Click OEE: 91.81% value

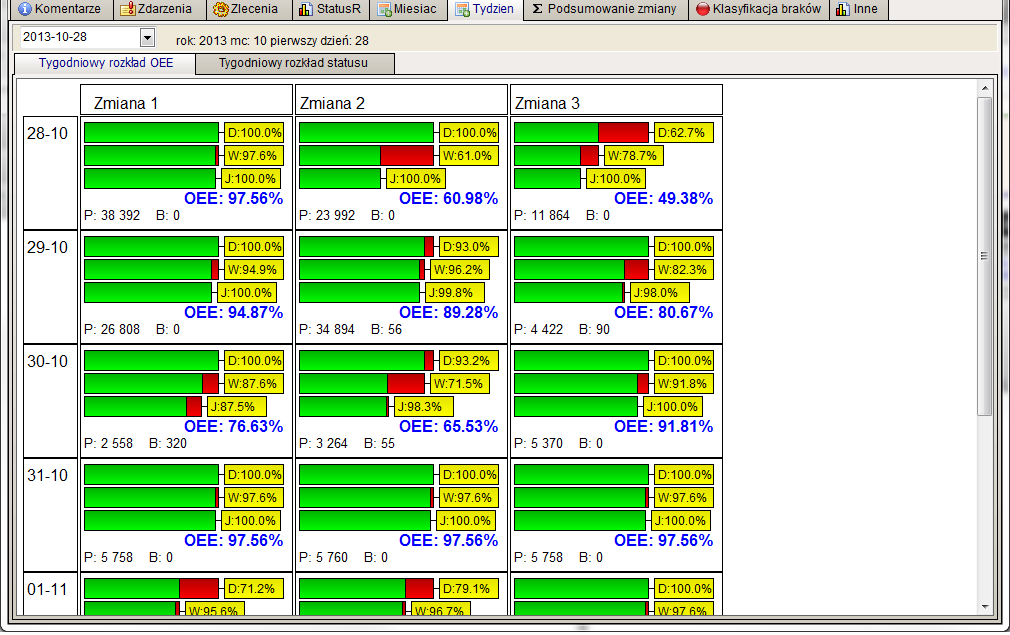pos(663,426)
